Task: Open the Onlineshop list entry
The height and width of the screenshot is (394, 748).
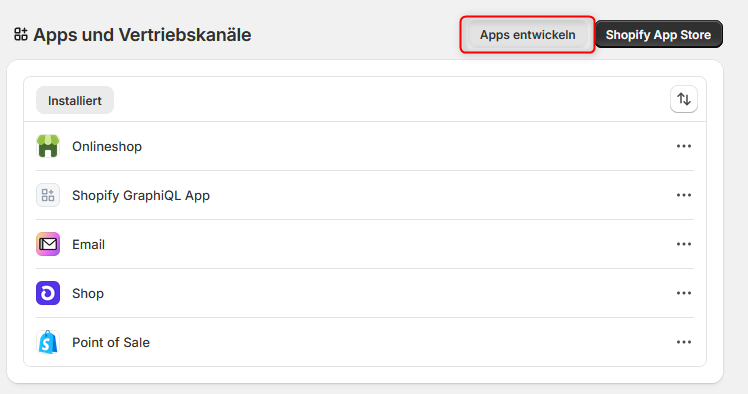Action: [365, 146]
